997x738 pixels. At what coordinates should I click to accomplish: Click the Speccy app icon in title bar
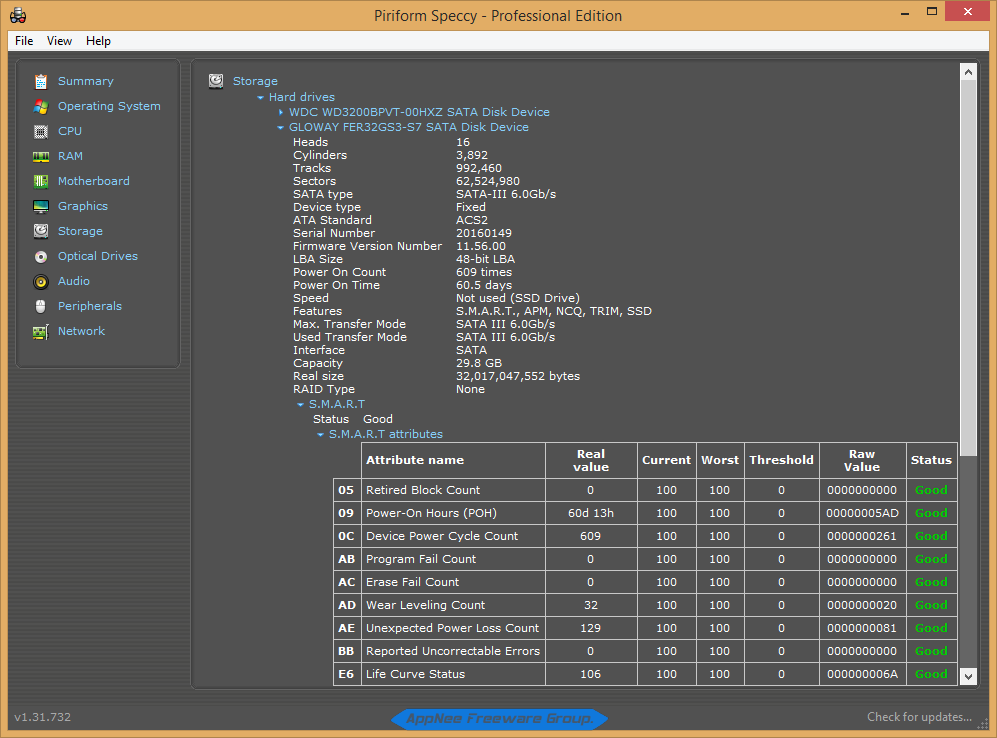tap(18, 15)
